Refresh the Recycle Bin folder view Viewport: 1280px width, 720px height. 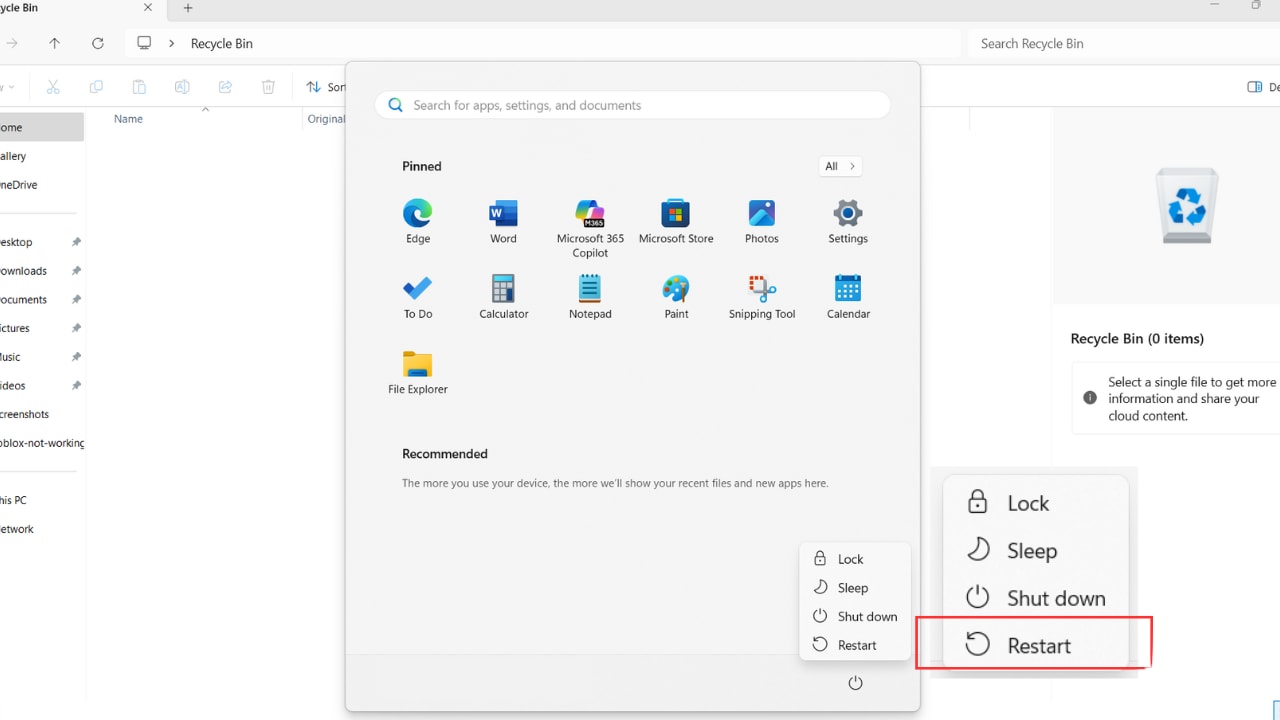(x=97, y=43)
